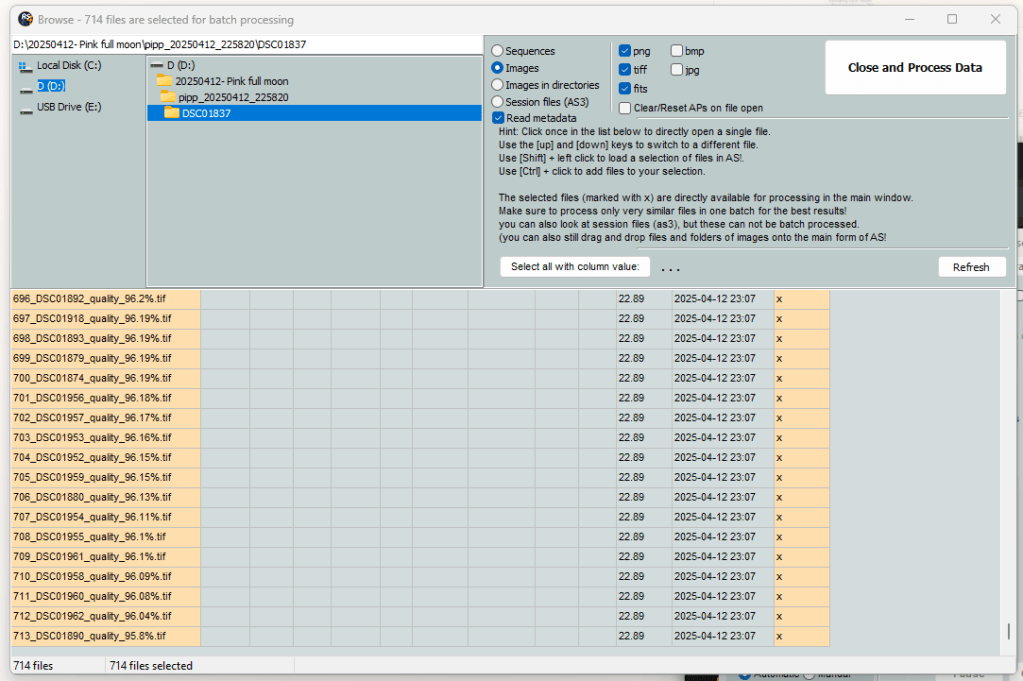Select the Sequences radio button
Viewport: 1023px width, 681px height.
click(497, 51)
